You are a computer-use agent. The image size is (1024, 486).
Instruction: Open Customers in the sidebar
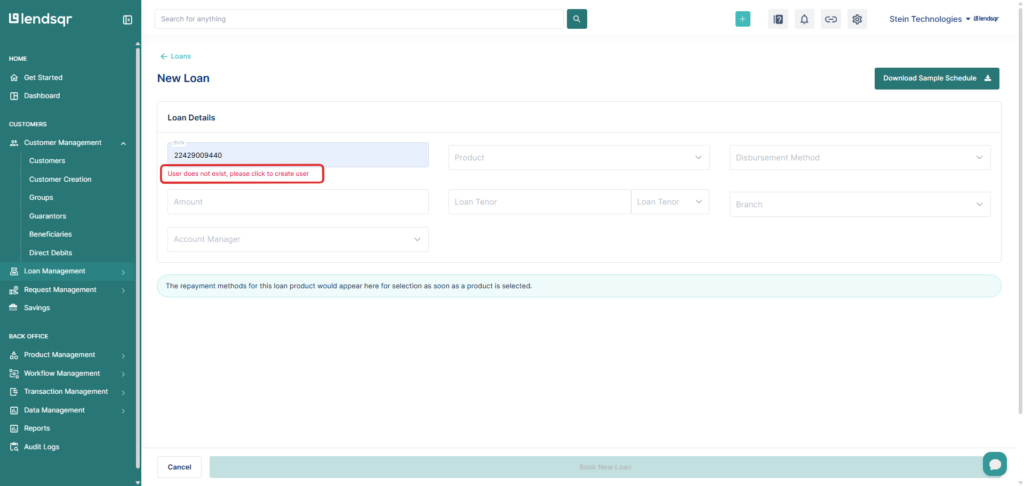(47, 160)
